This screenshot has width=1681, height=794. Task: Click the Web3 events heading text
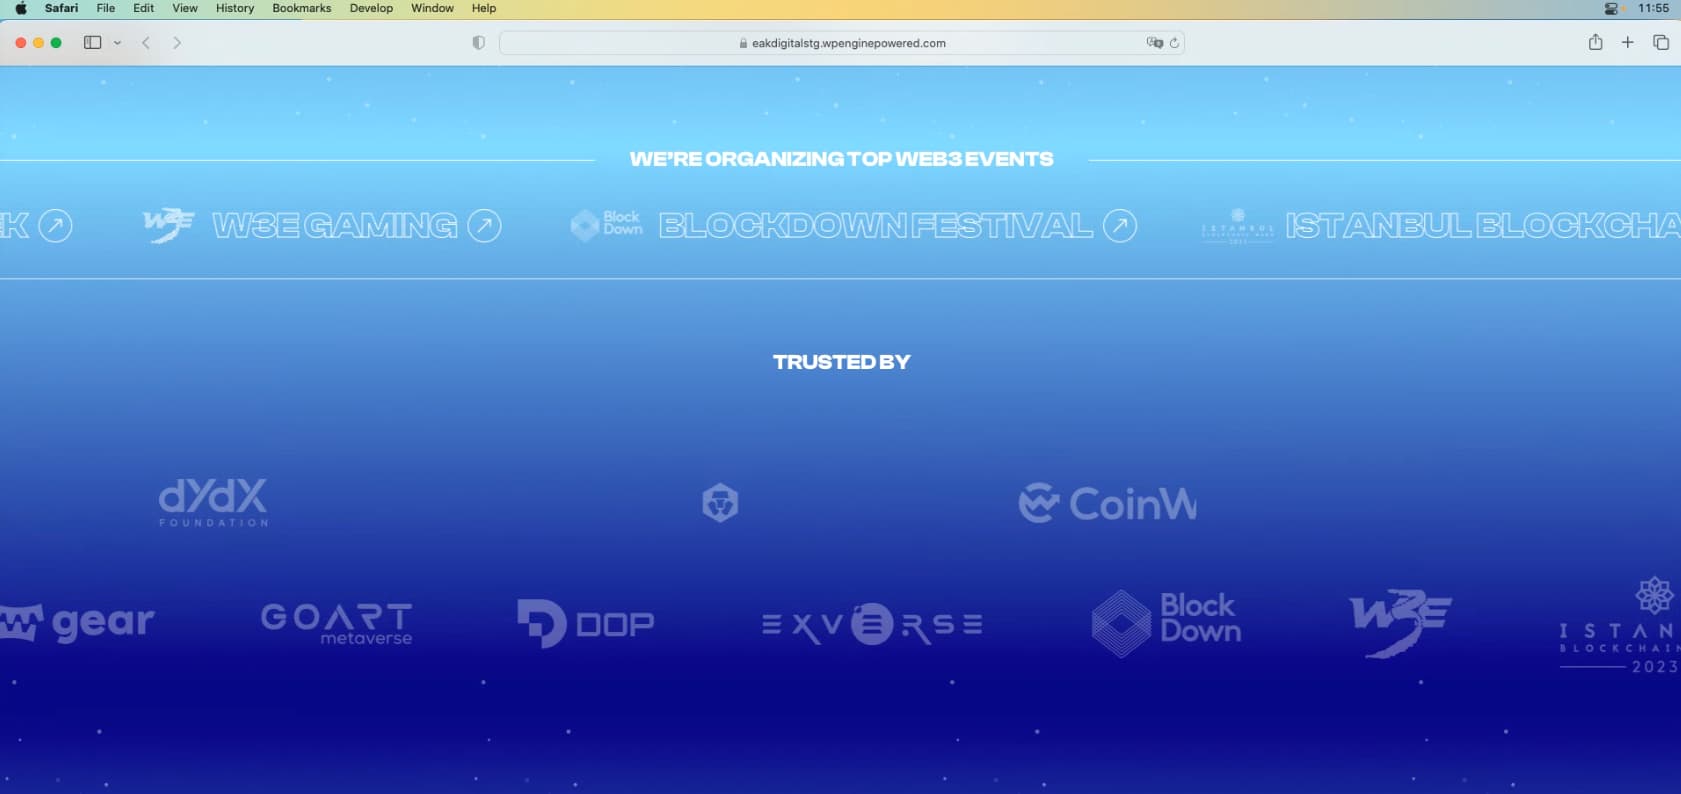pyautogui.click(x=842, y=159)
